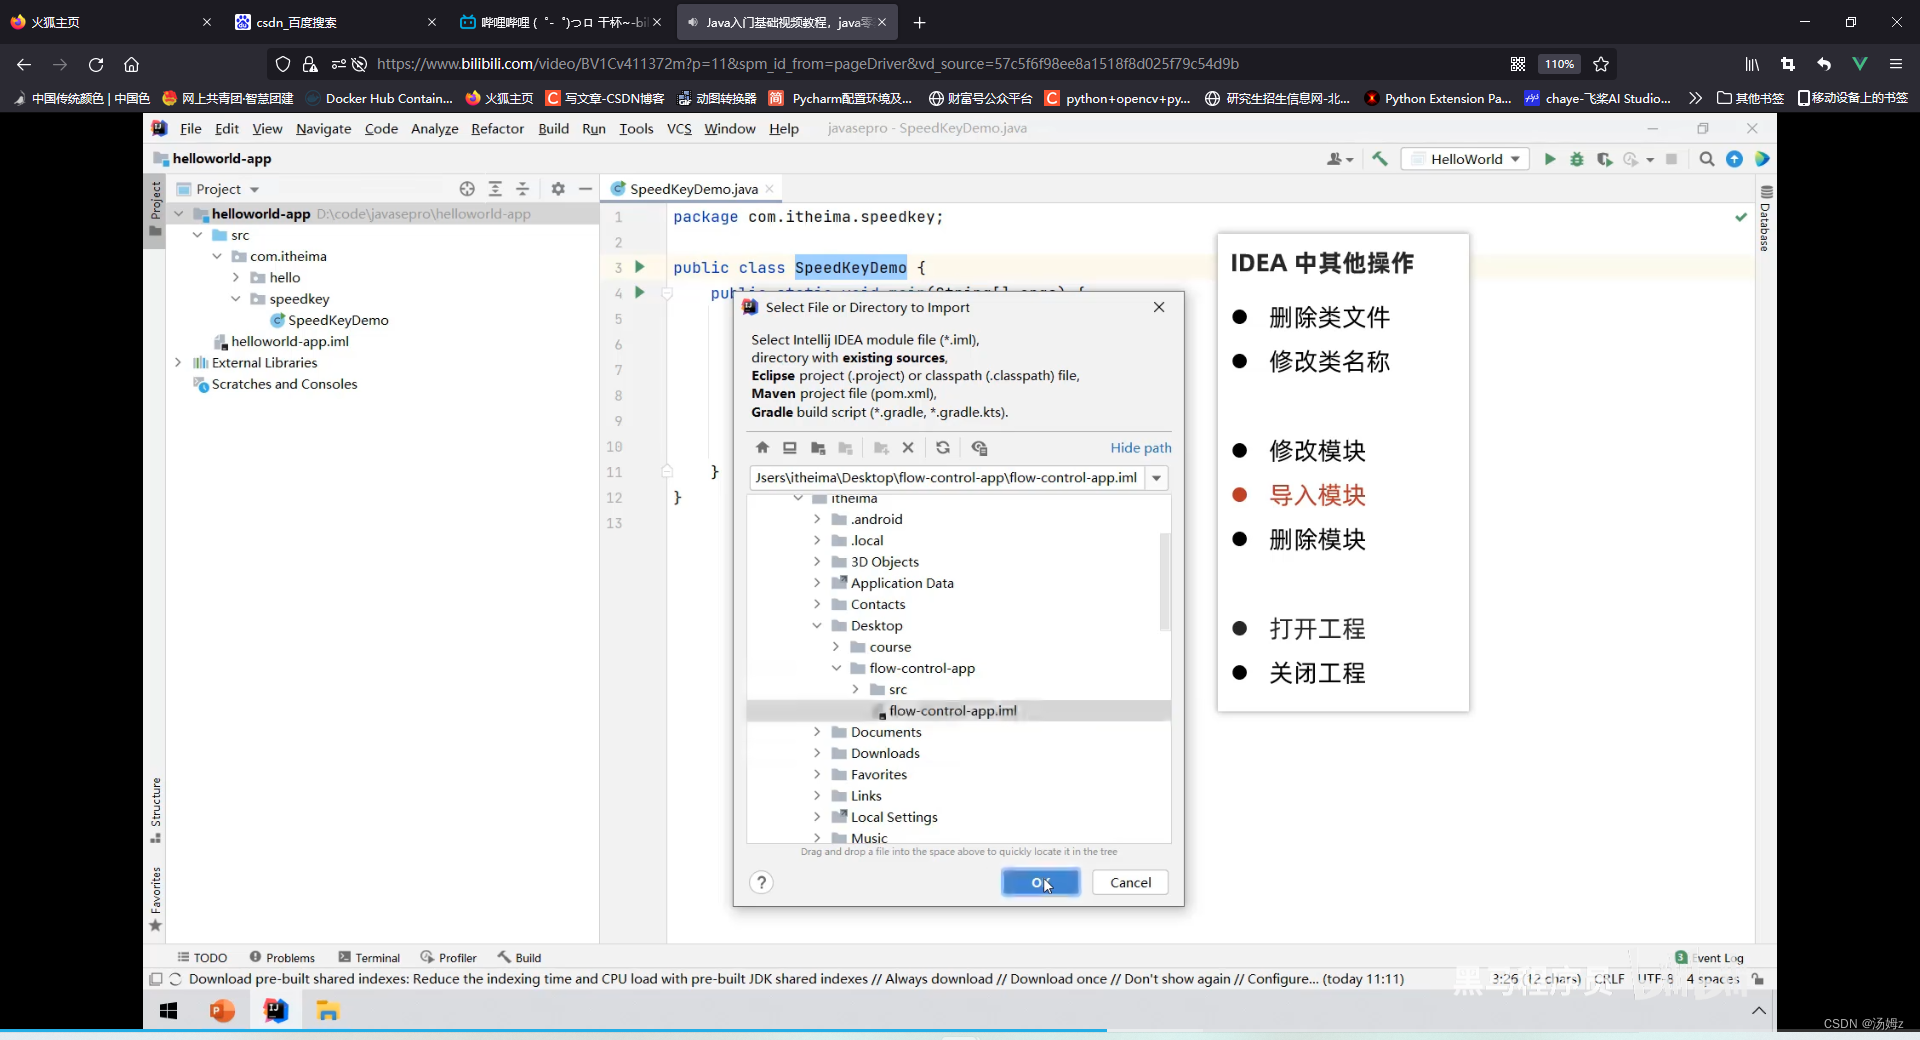Open the user account icon in IDE toolbar

(1339, 159)
